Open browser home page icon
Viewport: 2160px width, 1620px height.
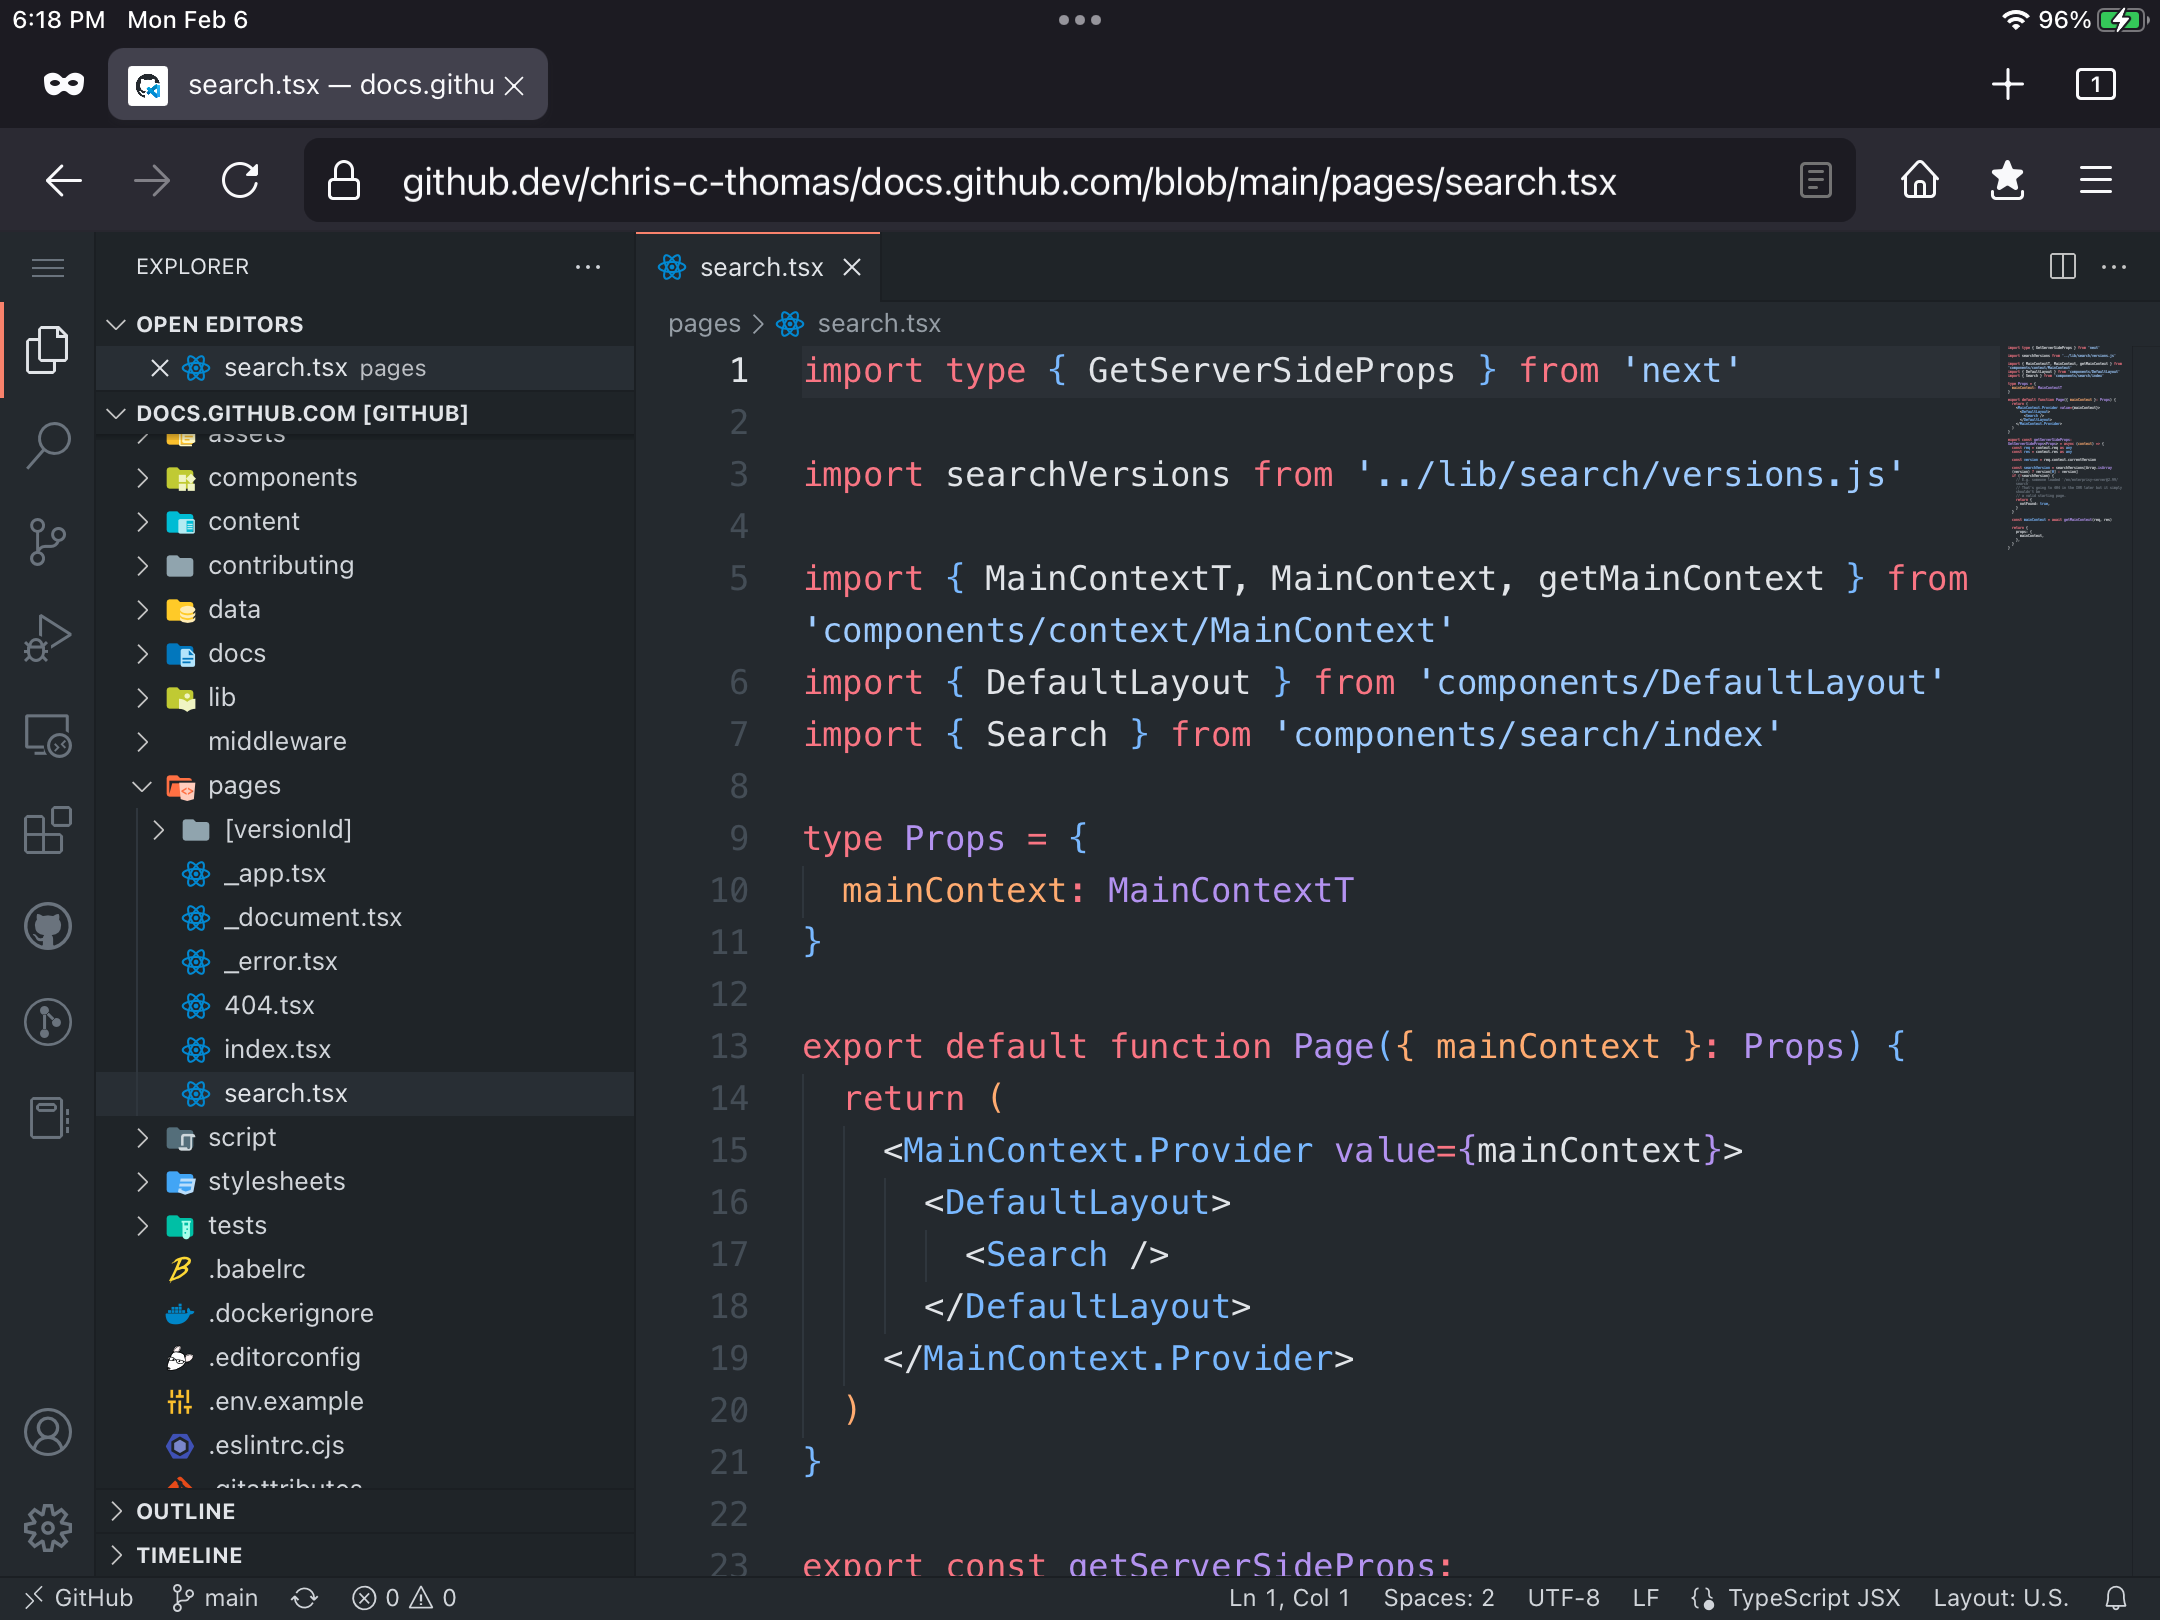pos(1919,181)
